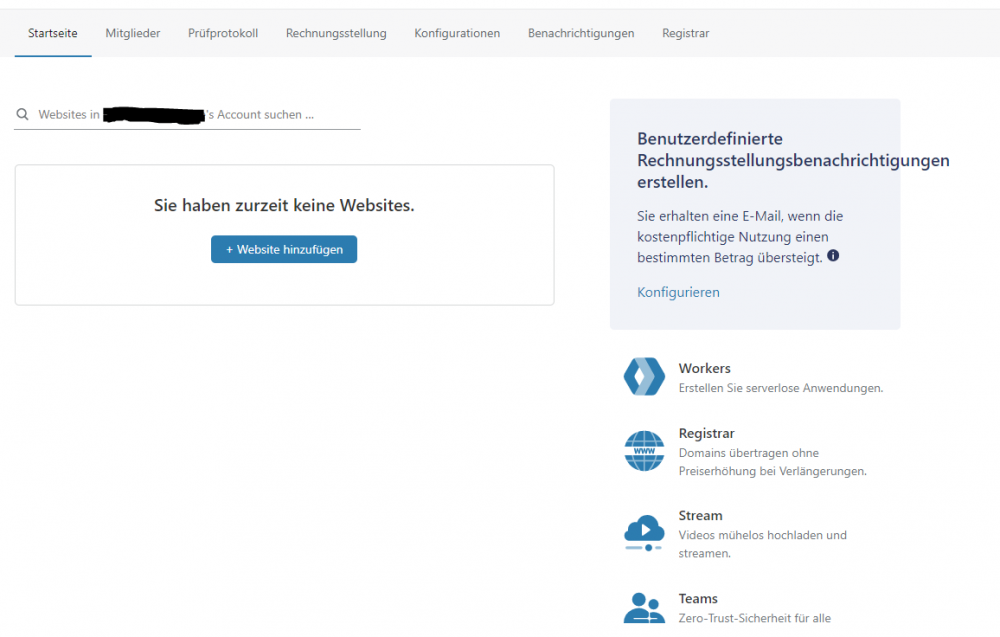Click 'Erstellen Sie serverlose Anwendungen.' text
The height and width of the screenshot is (637, 1000).
[781, 388]
